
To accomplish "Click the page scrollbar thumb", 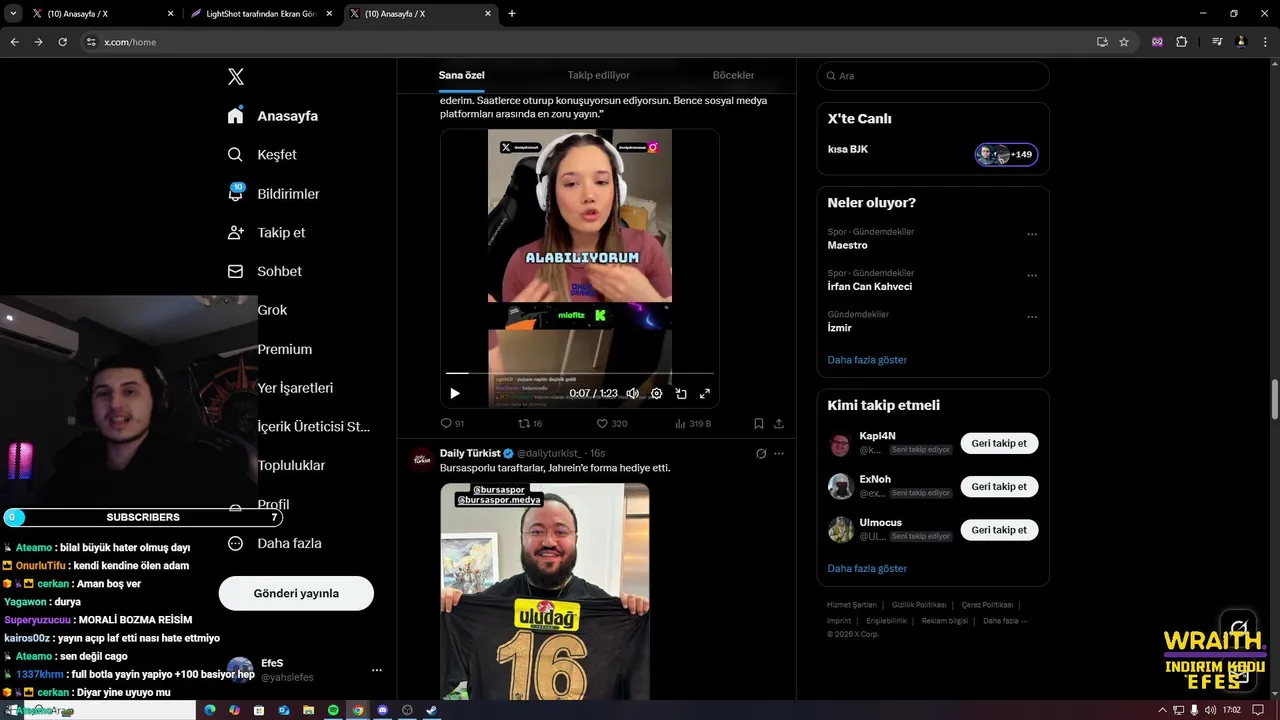I will point(1274,400).
